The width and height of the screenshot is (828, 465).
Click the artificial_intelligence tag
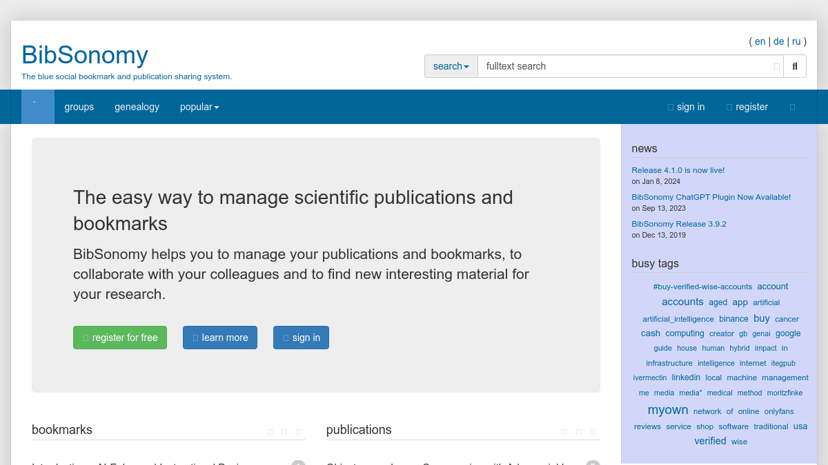(x=678, y=319)
